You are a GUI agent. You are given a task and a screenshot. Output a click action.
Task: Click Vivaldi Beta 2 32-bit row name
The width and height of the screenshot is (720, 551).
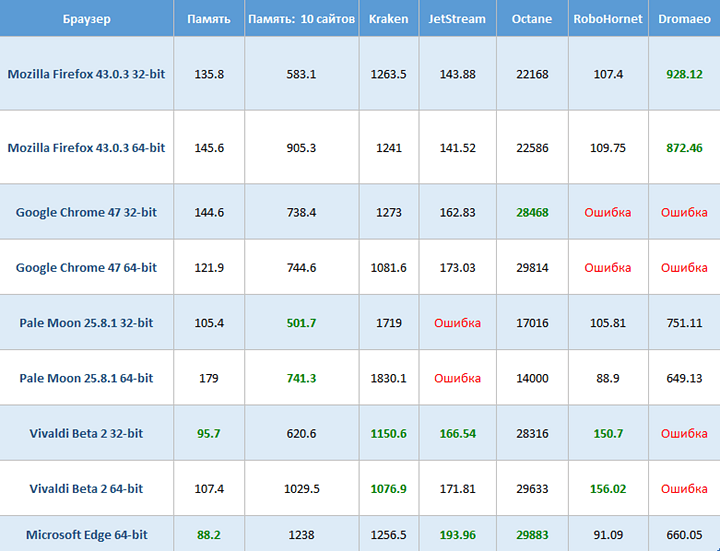[x=86, y=433]
